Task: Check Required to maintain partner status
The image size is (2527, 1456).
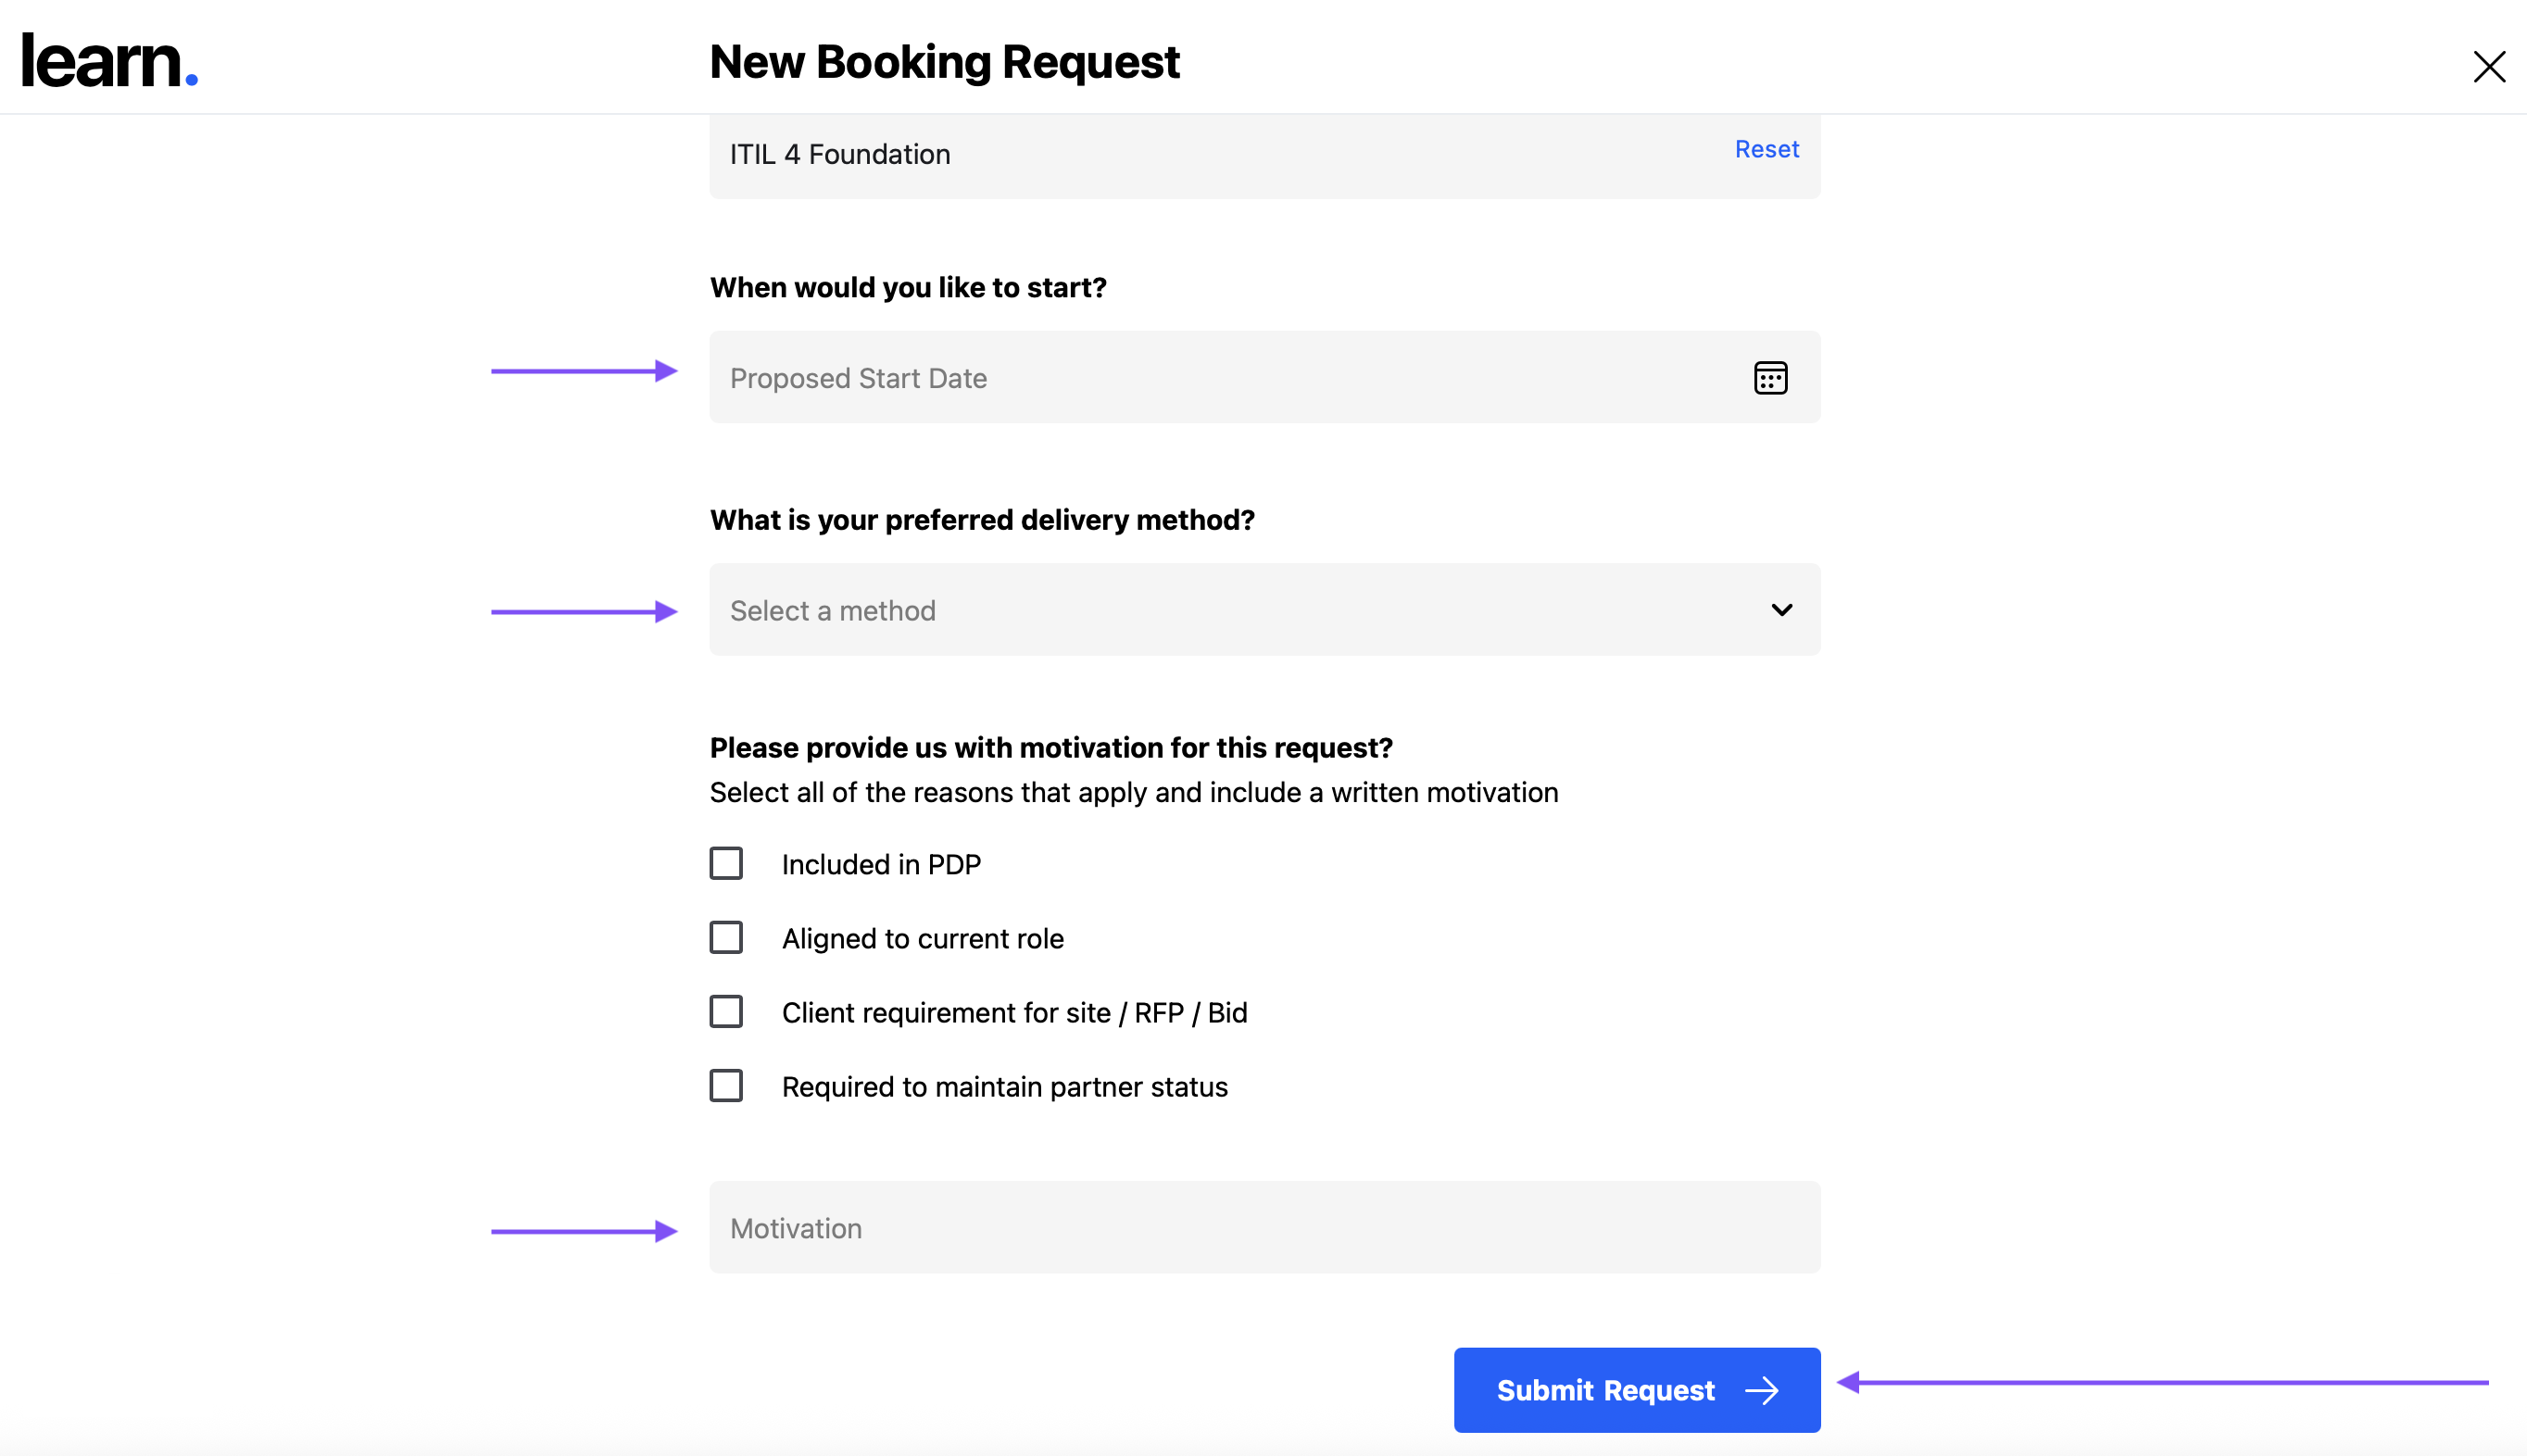Action: click(726, 1085)
